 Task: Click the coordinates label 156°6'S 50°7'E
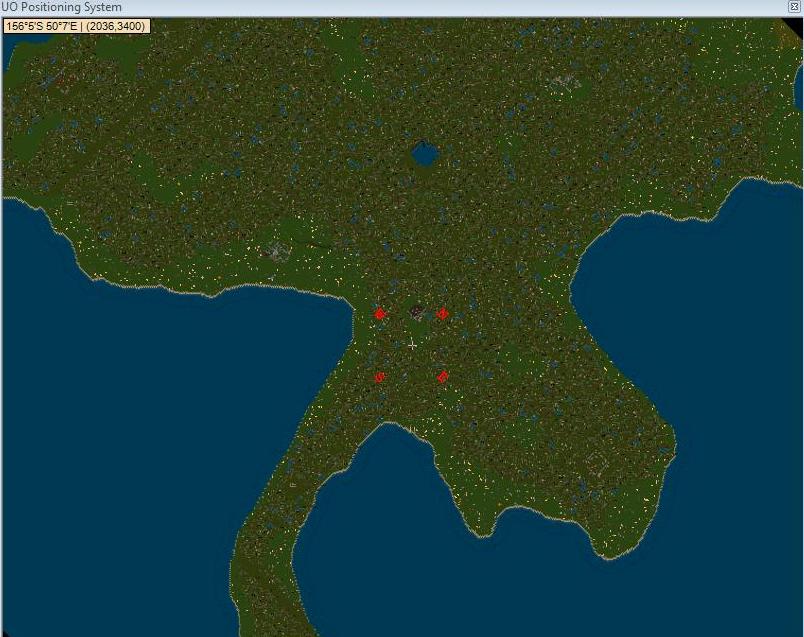77,26
